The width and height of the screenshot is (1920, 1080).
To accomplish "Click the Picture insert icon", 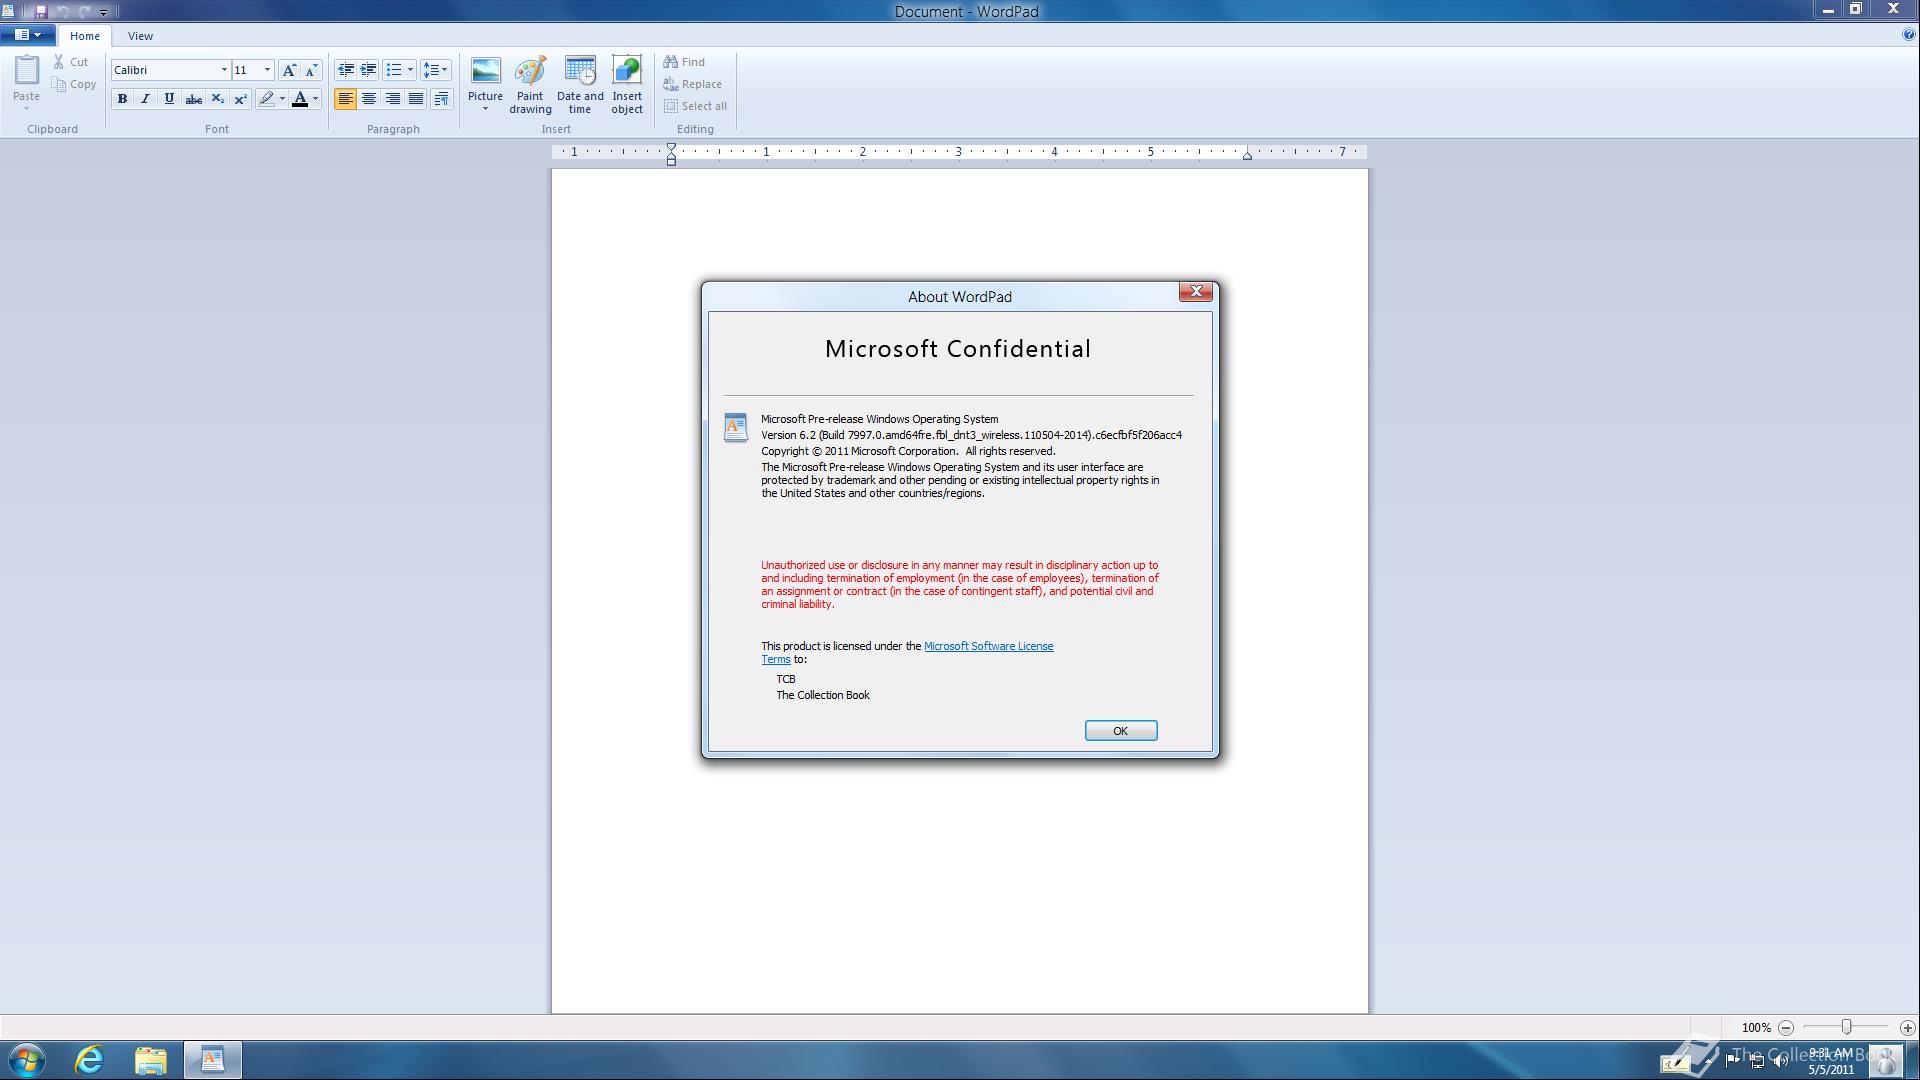I will (x=485, y=71).
